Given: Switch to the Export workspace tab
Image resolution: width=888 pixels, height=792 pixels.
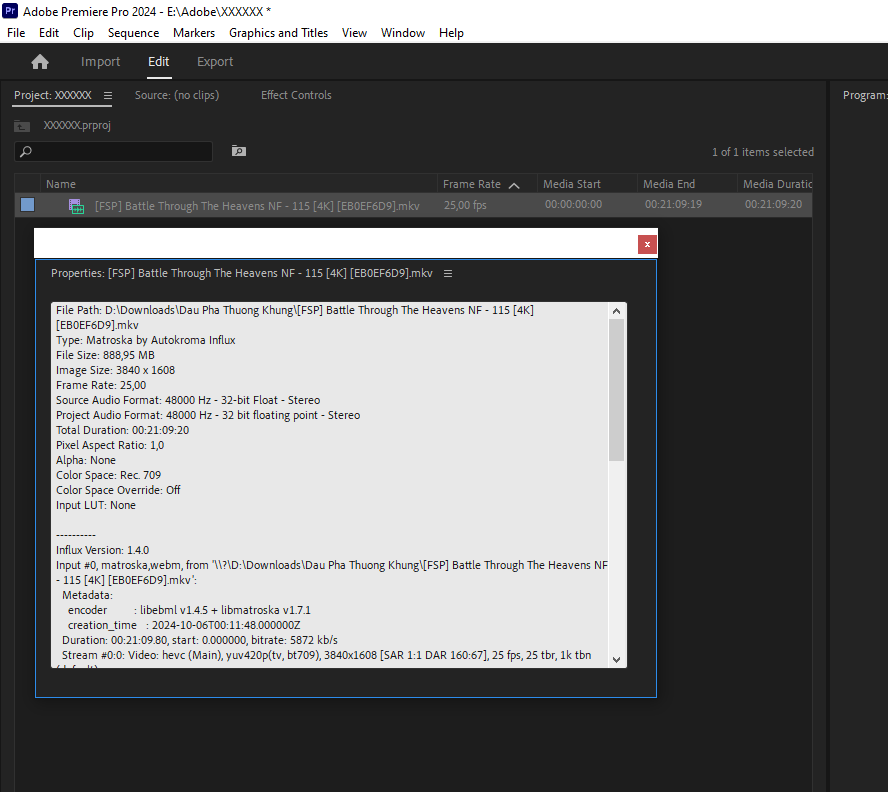Looking at the screenshot, I should point(214,61).
